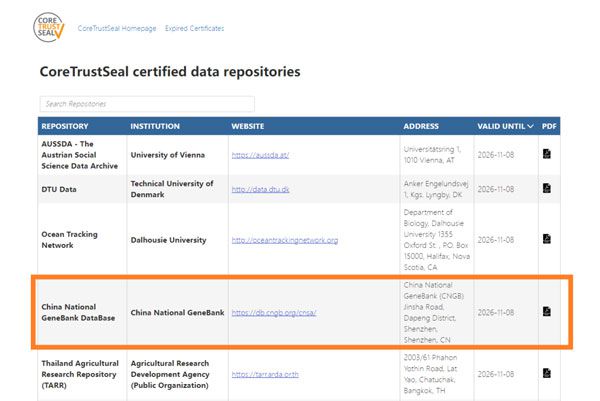Open the tarr.arda.or.th link
The width and height of the screenshot is (600, 401).
pyautogui.click(x=265, y=374)
